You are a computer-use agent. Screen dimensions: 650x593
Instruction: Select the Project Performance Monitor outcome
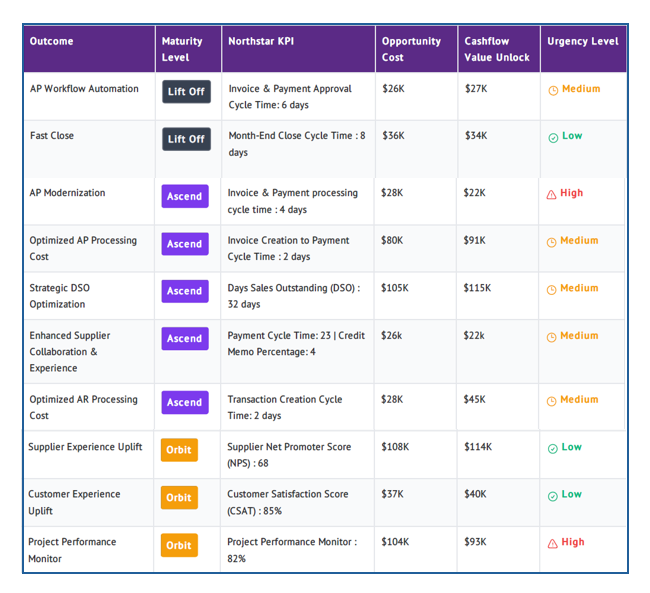point(72,550)
